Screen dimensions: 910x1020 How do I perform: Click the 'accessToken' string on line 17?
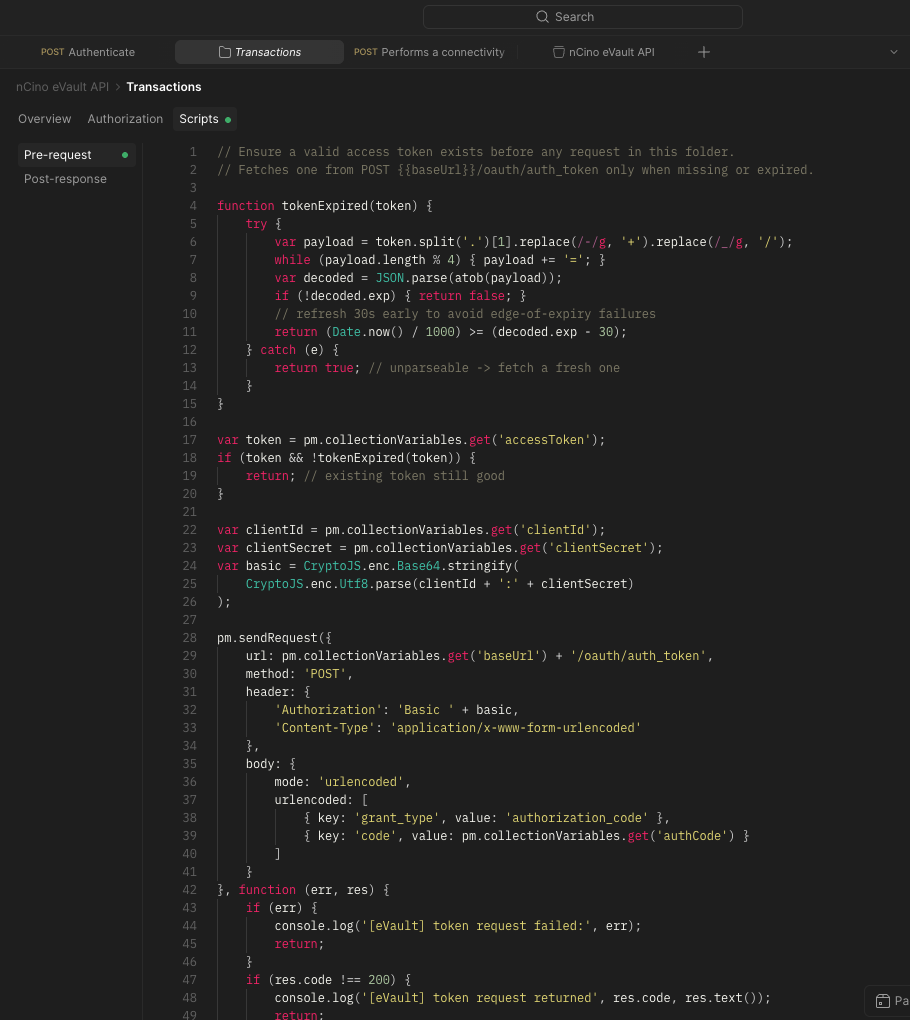coord(544,440)
